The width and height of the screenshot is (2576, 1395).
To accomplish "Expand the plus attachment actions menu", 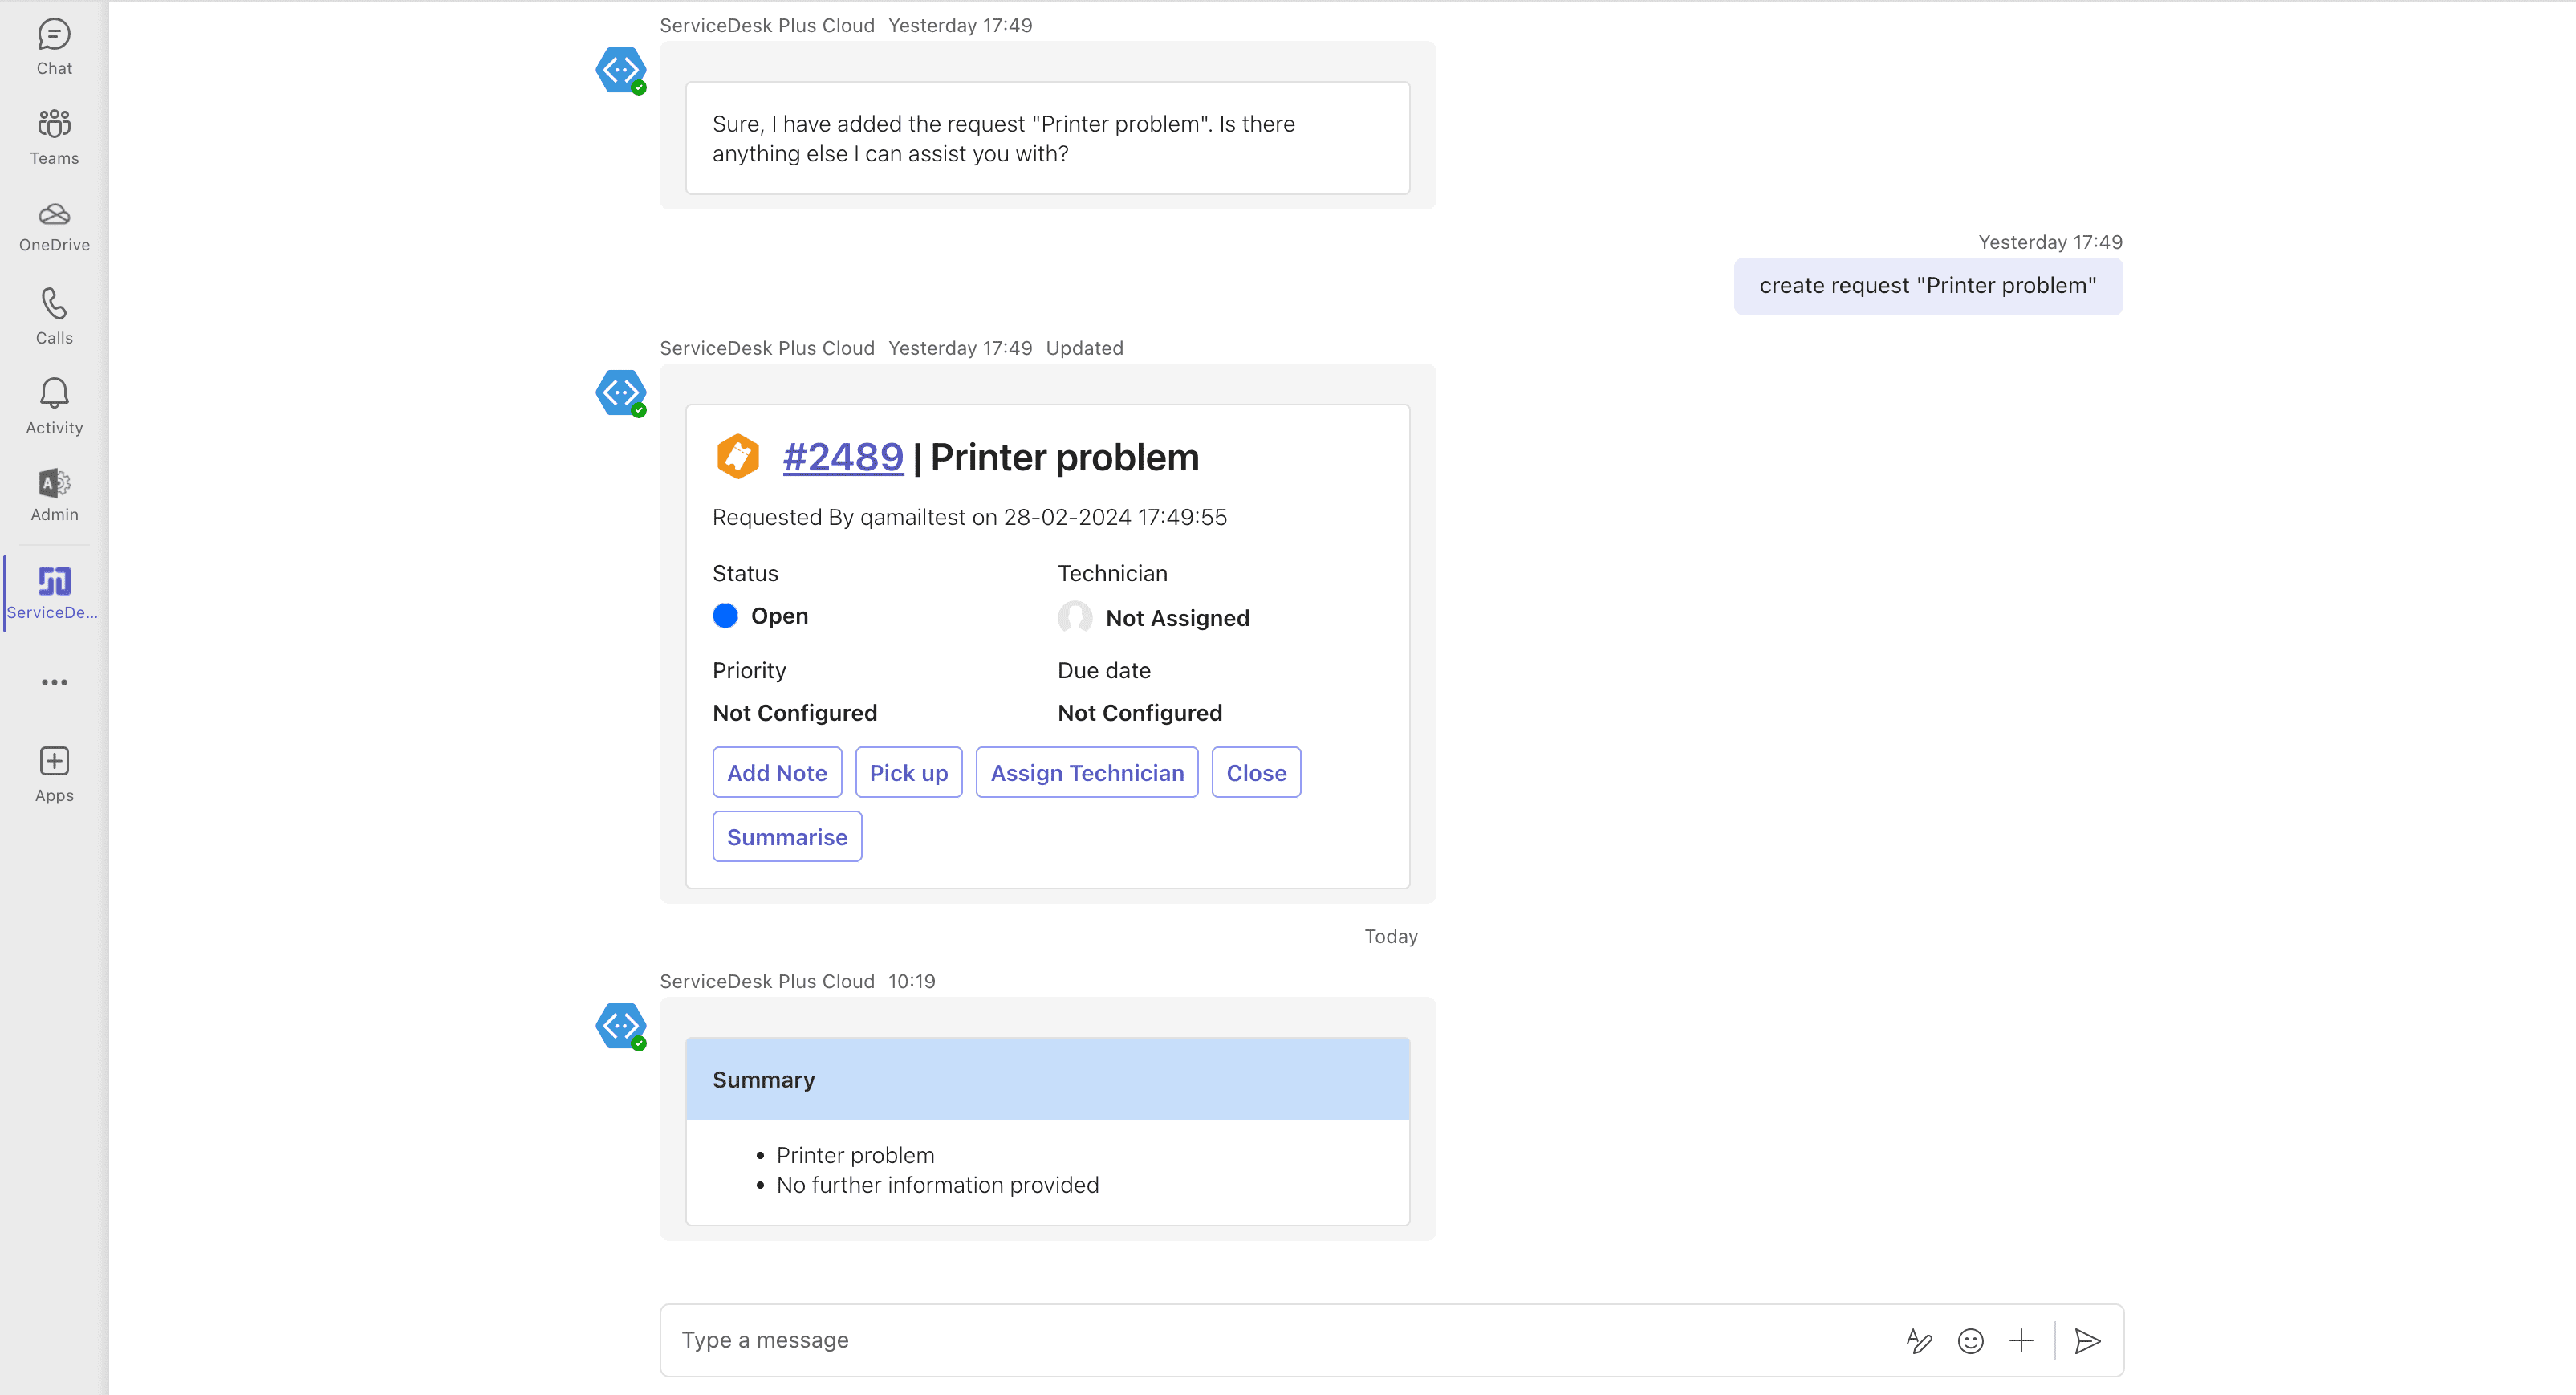I will pyautogui.click(x=2021, y=1341).
